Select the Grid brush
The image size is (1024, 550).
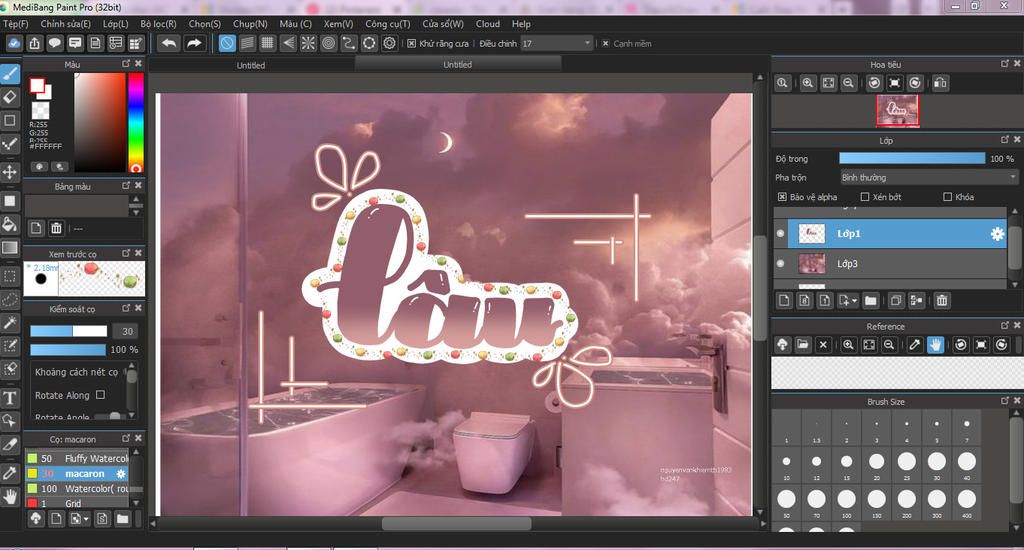(x=78, y=503)
